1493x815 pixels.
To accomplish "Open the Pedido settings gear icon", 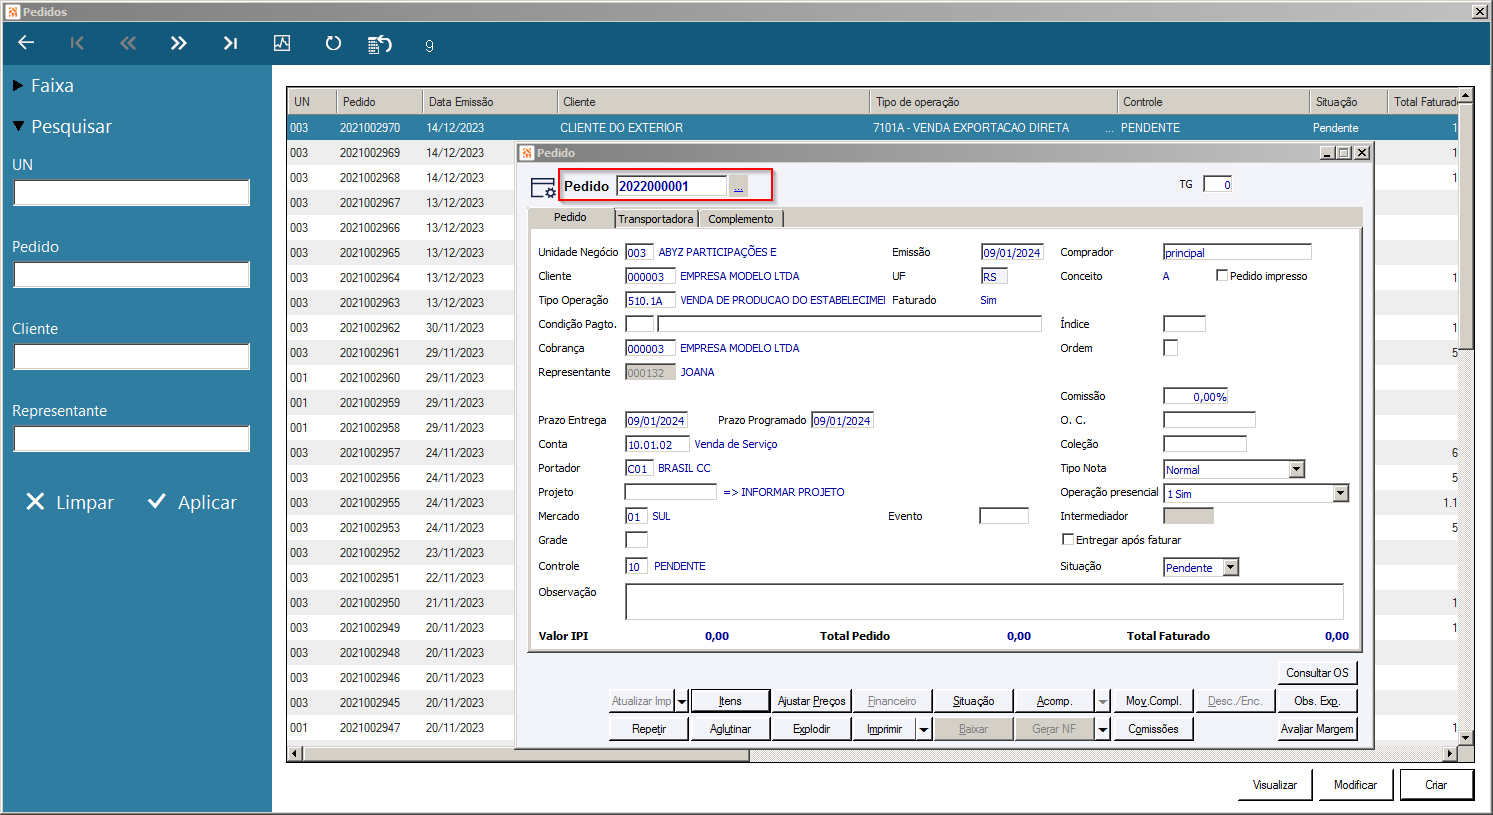I will point(543,188).
